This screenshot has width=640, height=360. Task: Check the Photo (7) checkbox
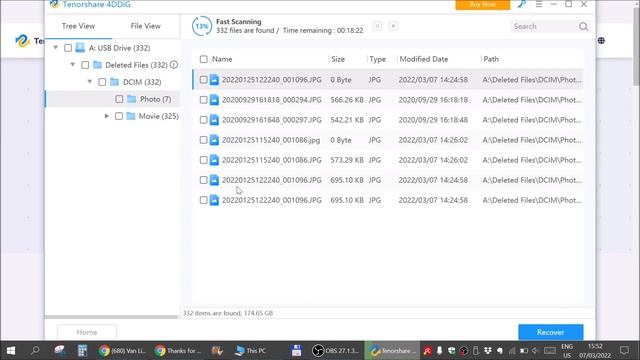119,99
